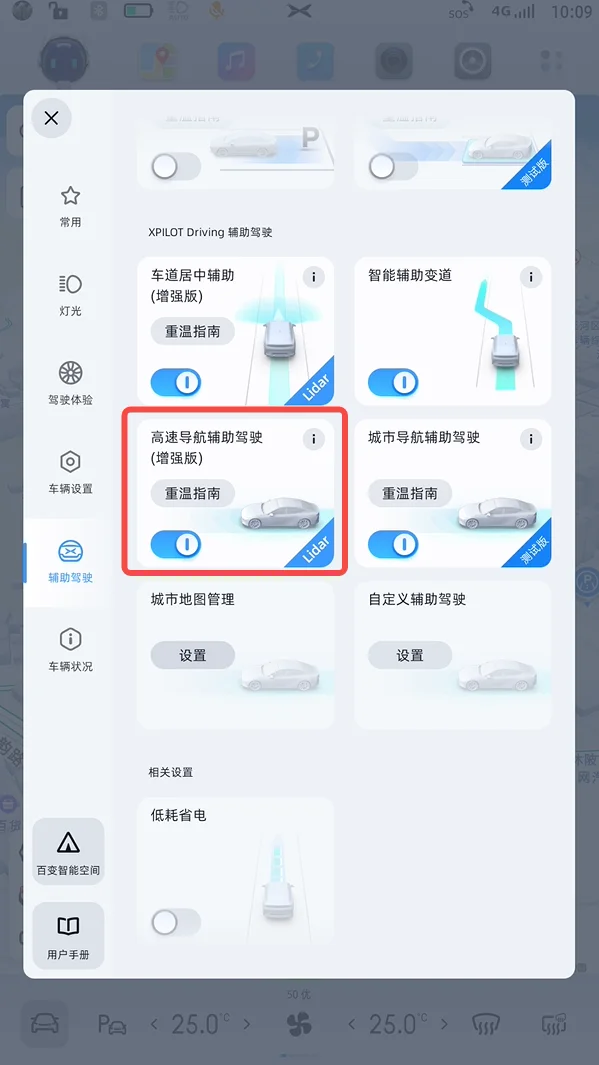Open info for 车道居中辅助 card
This screenshot has width=599, height=1065.
point(313,277)
